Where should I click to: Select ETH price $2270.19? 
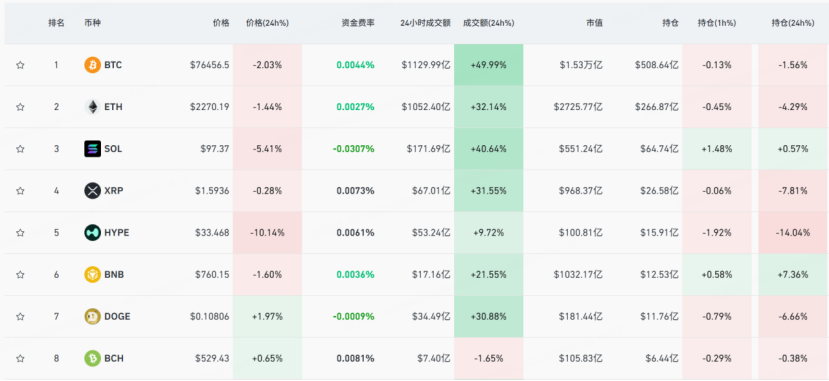click(210, 107)
